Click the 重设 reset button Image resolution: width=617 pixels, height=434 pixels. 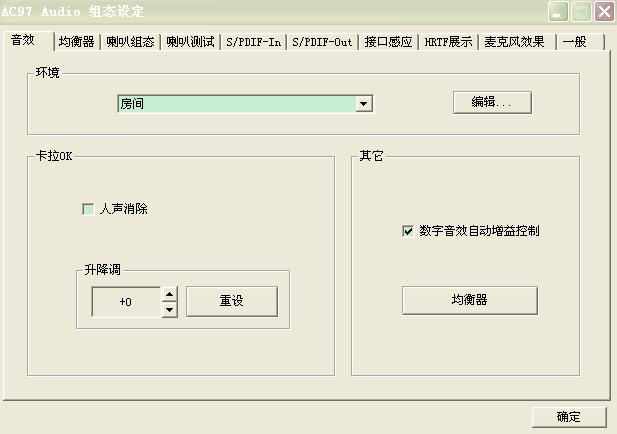point(232,301)
